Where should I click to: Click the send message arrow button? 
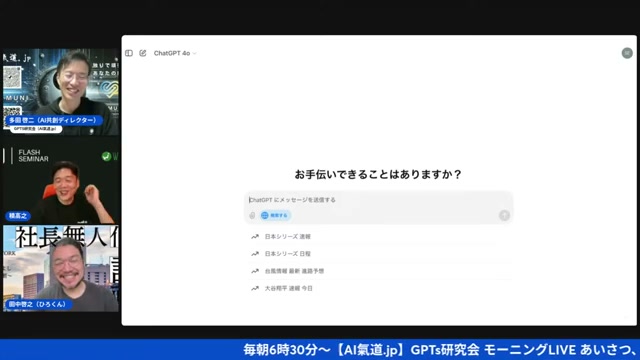504,215
